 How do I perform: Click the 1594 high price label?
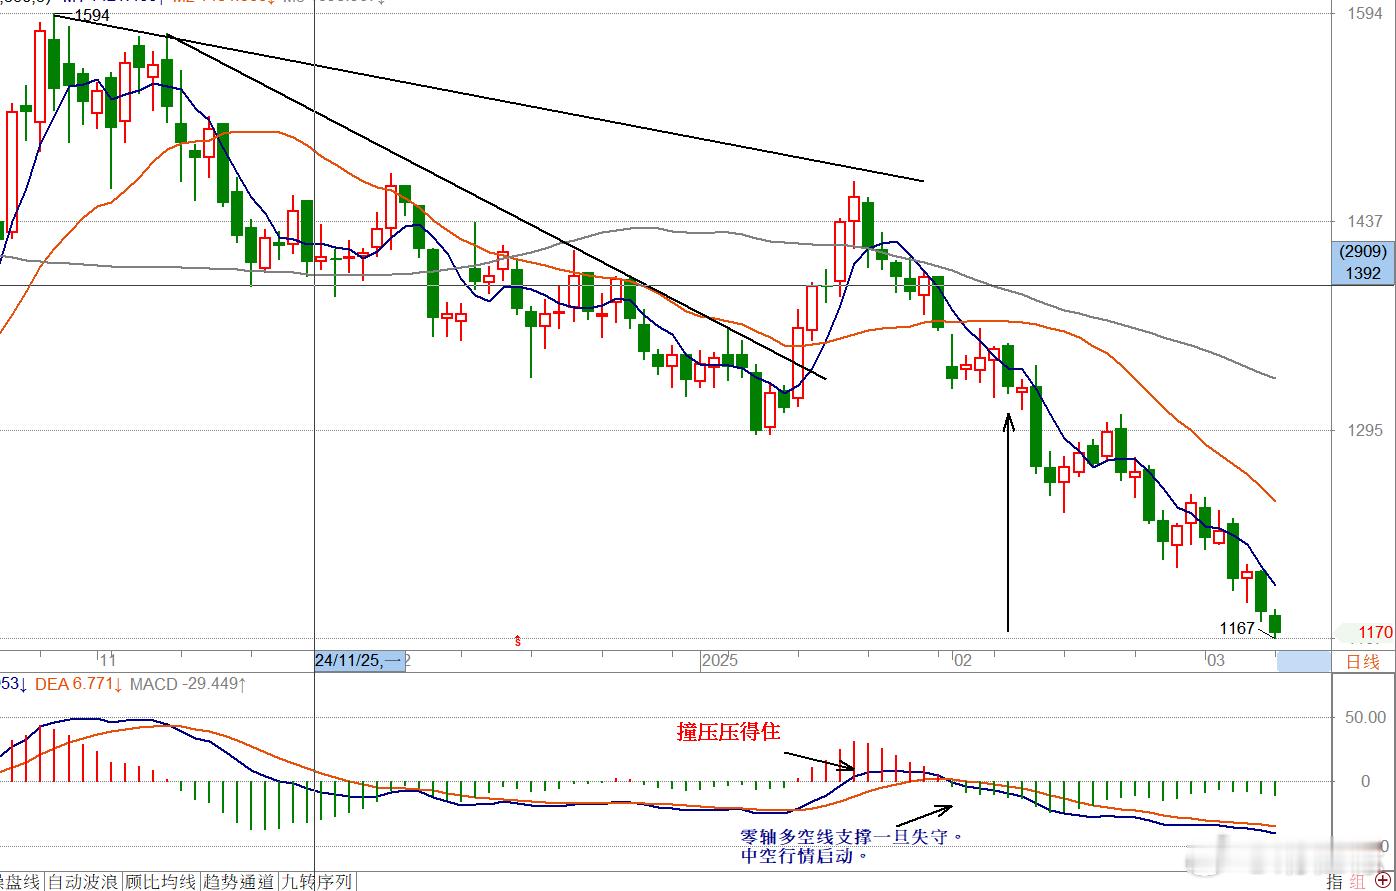click(92, 16)
